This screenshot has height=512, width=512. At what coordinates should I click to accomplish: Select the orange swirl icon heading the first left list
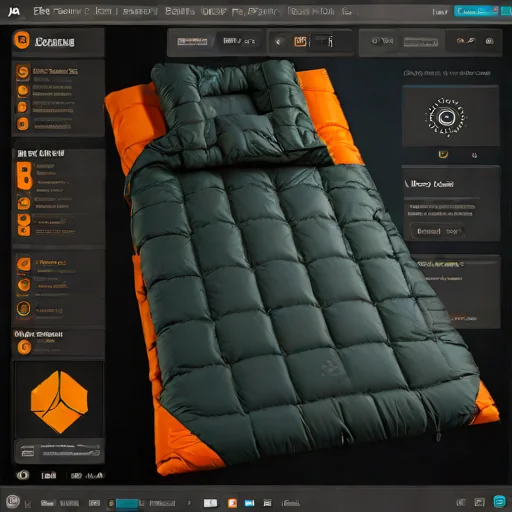[23, 72]
